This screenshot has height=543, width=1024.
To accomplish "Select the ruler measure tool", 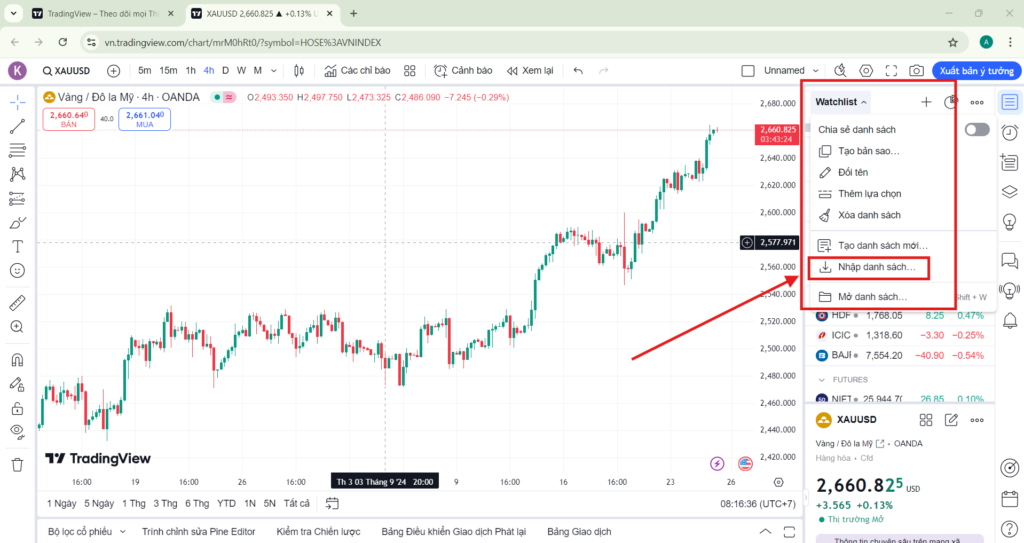I will (x=18, y=303).
